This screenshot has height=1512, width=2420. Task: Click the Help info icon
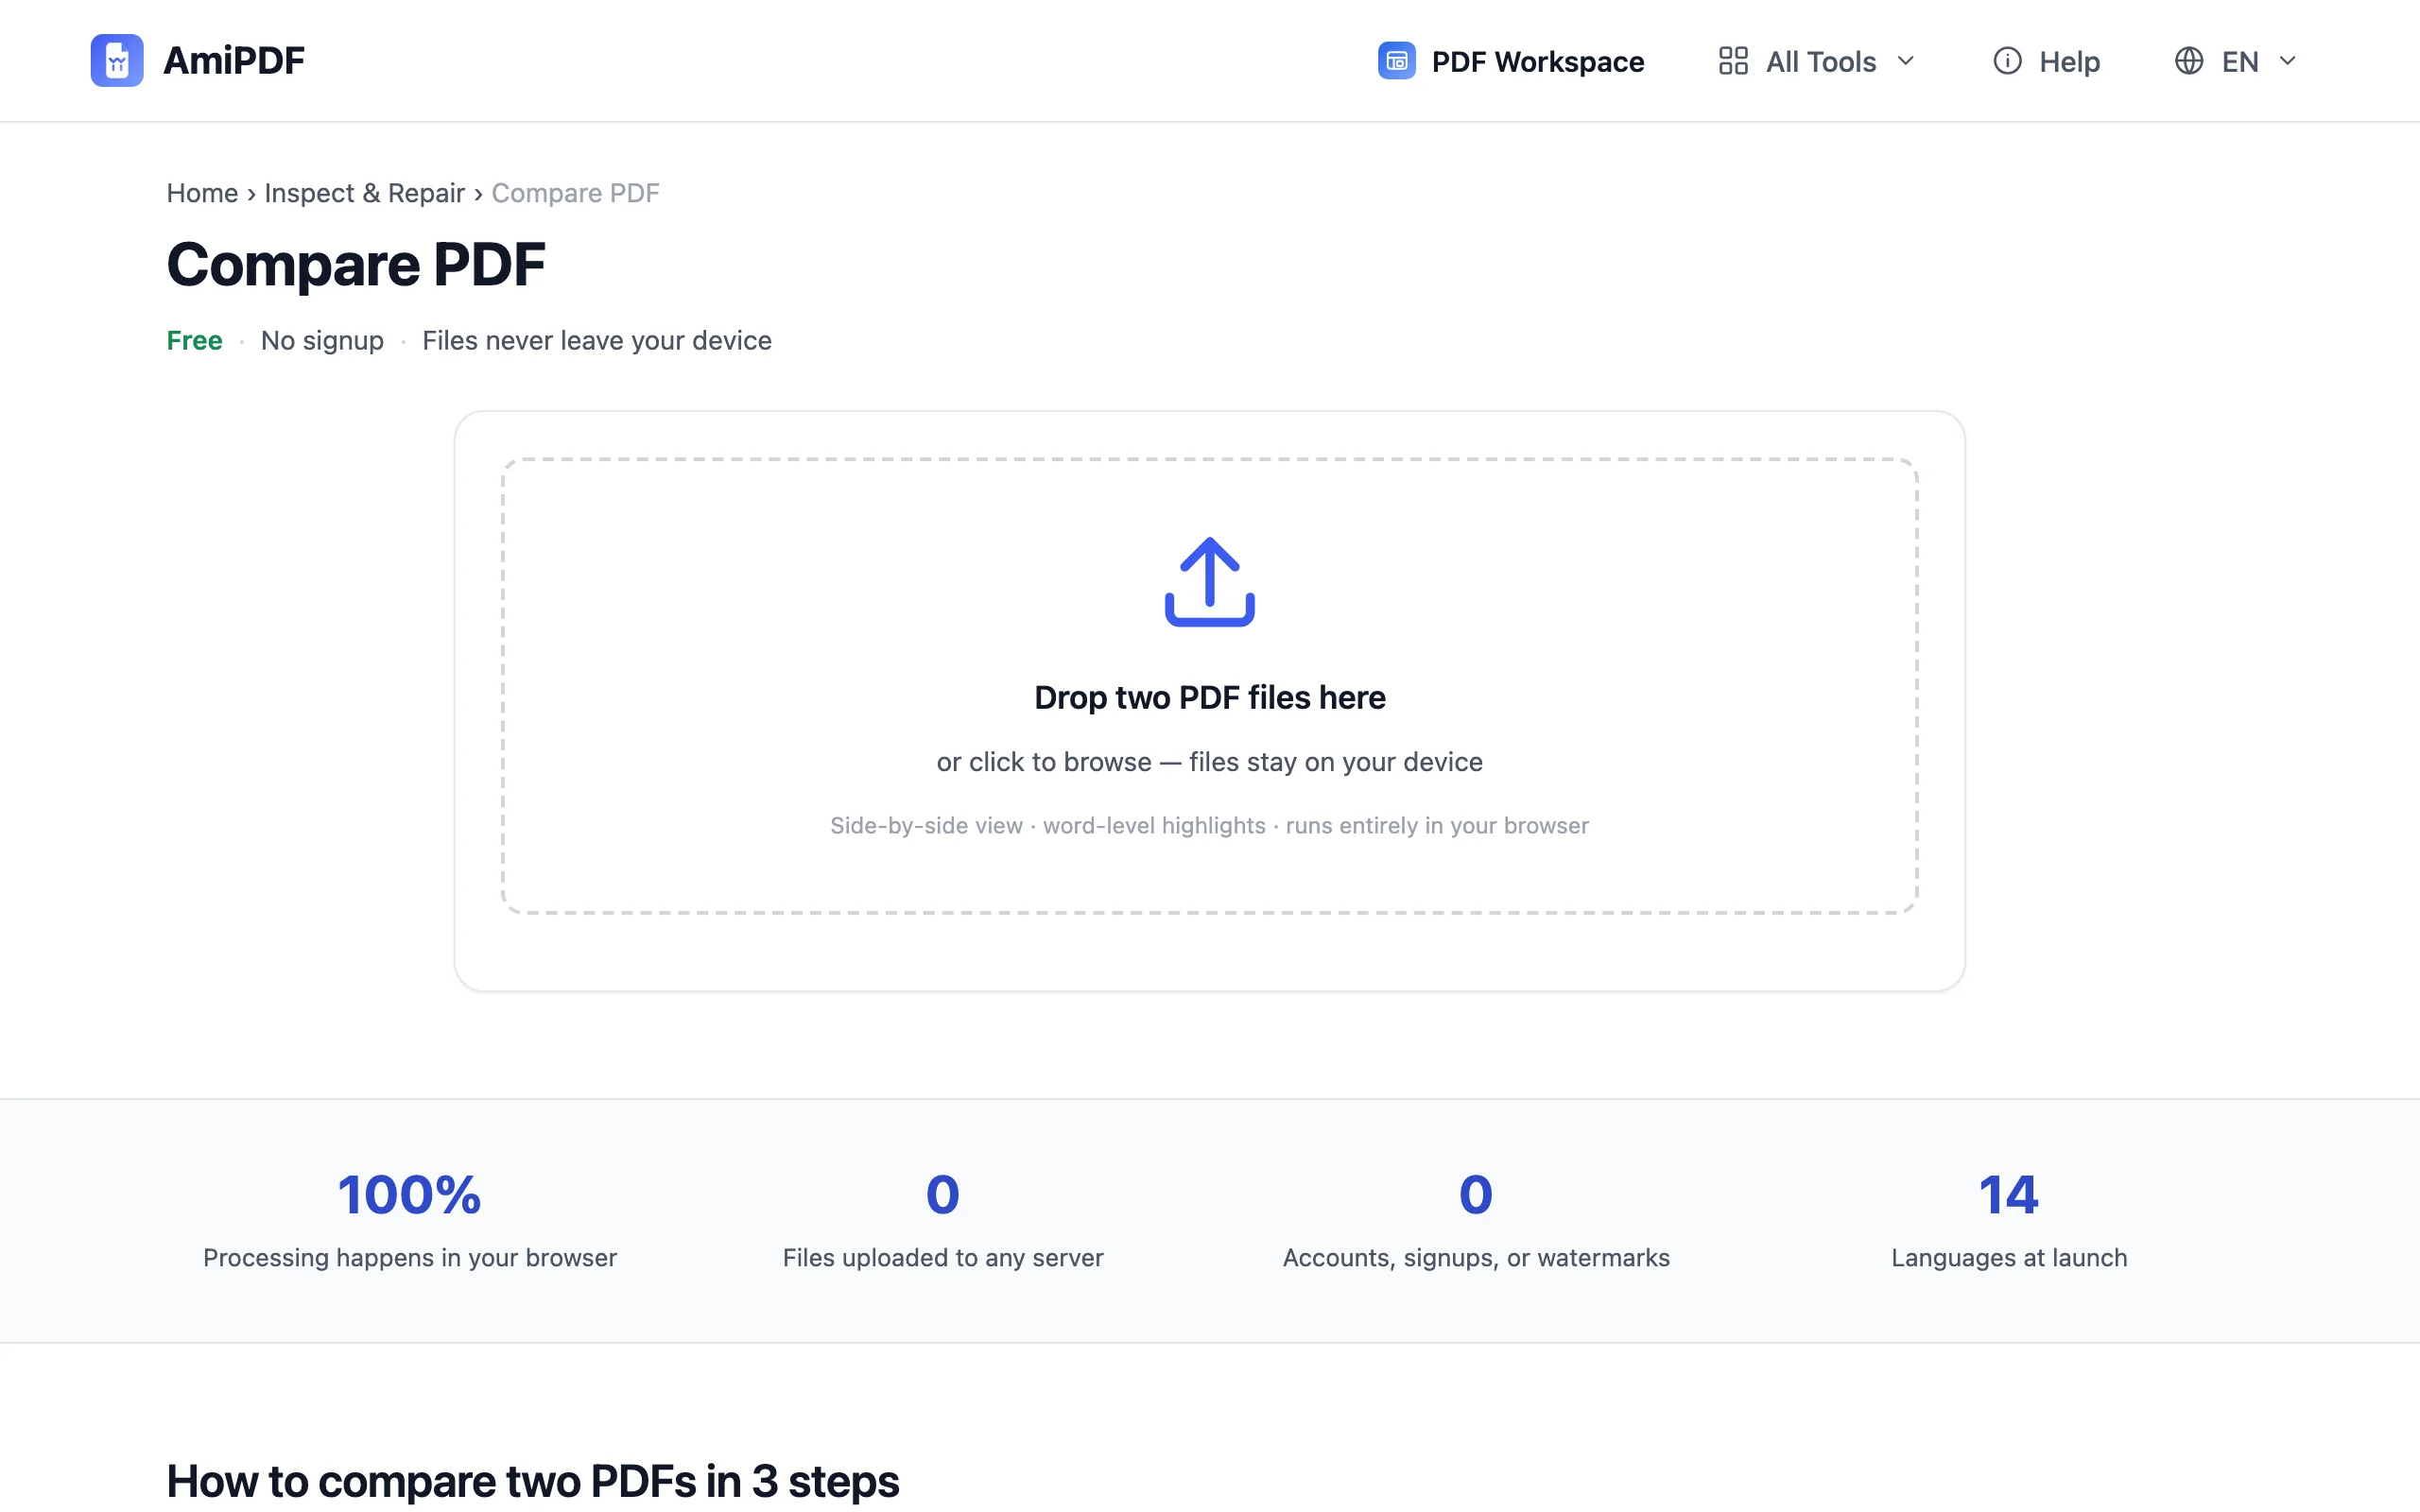click(2007, 61)
